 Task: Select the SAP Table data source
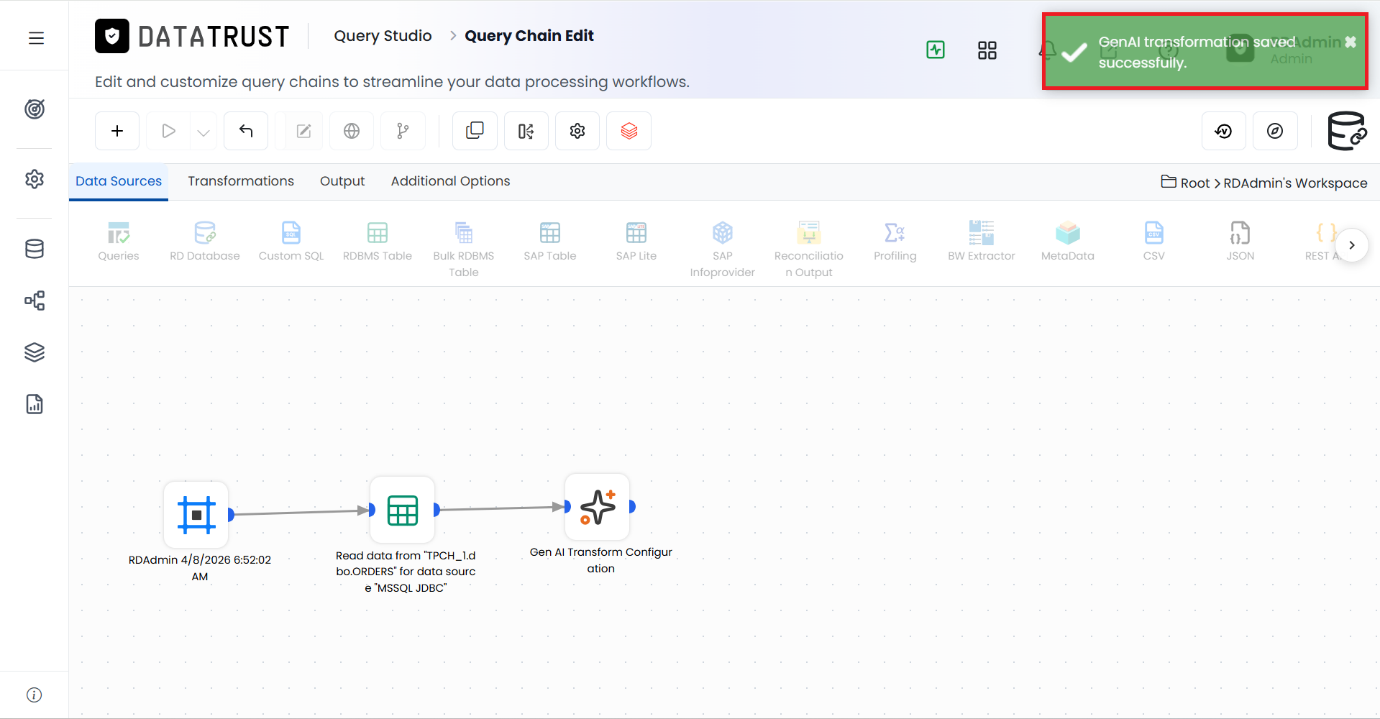click(550, 242)
